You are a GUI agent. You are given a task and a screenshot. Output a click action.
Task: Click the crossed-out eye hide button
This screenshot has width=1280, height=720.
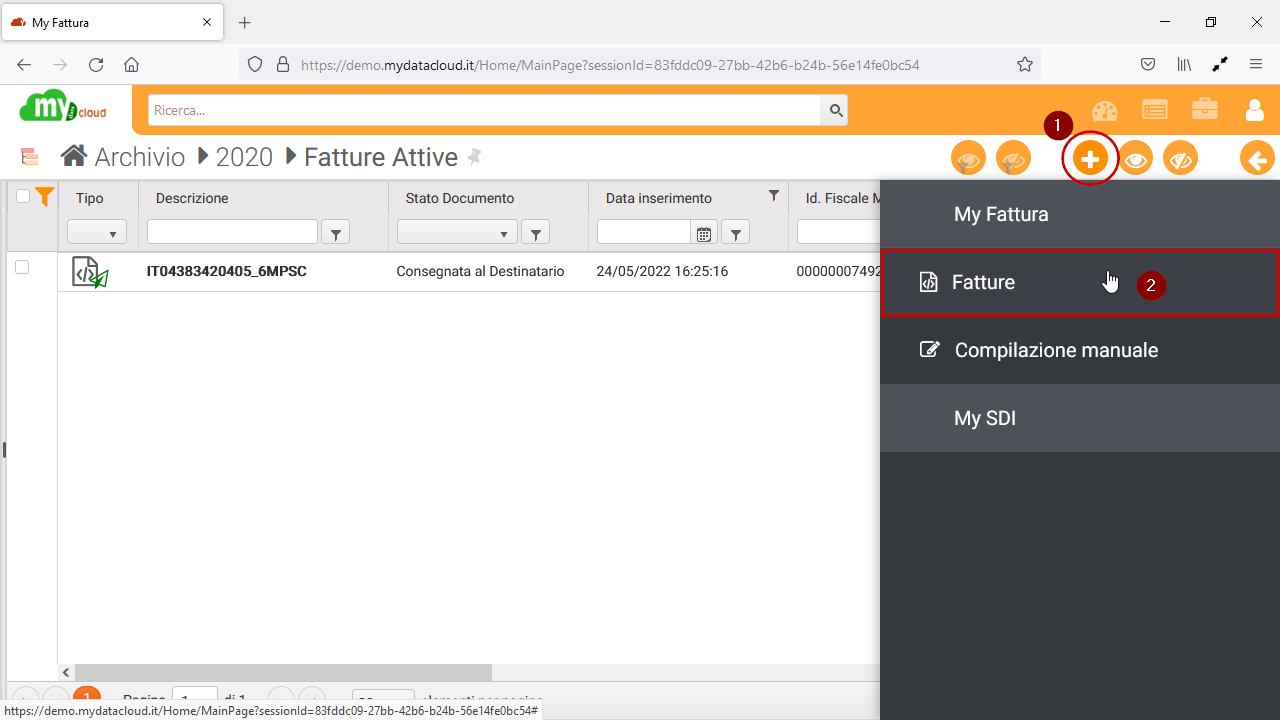(1181, 158)
